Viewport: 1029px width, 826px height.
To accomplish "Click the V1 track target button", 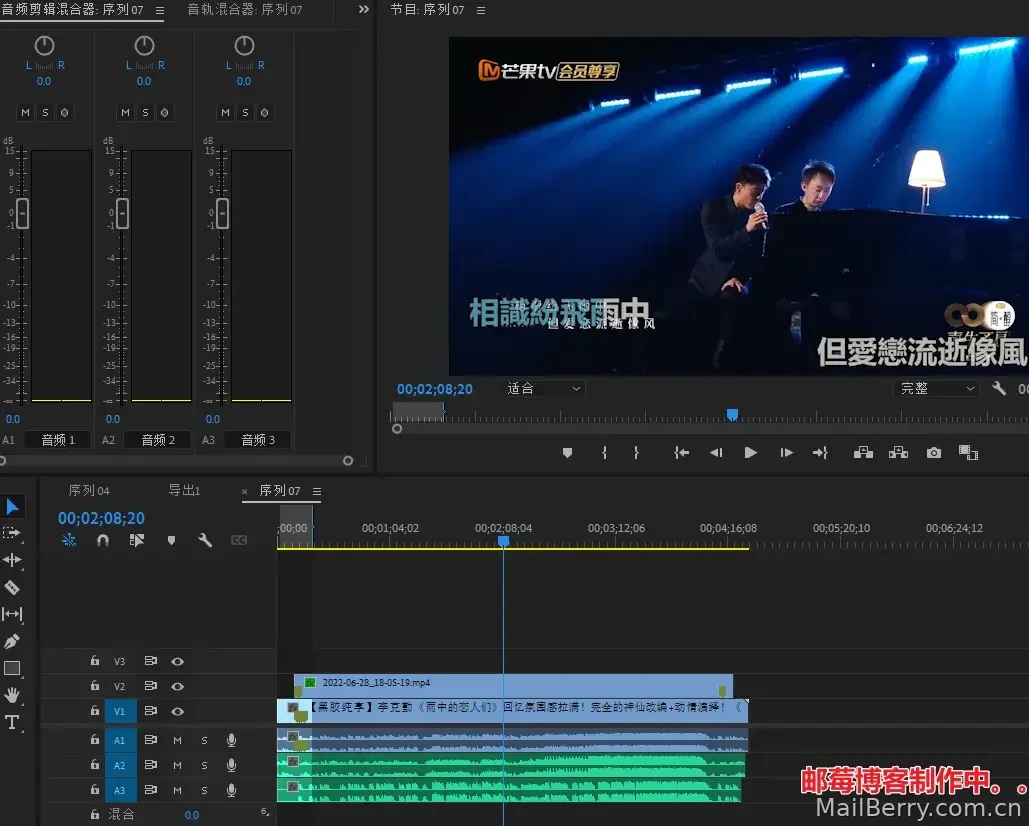I will tap(119, 711).
